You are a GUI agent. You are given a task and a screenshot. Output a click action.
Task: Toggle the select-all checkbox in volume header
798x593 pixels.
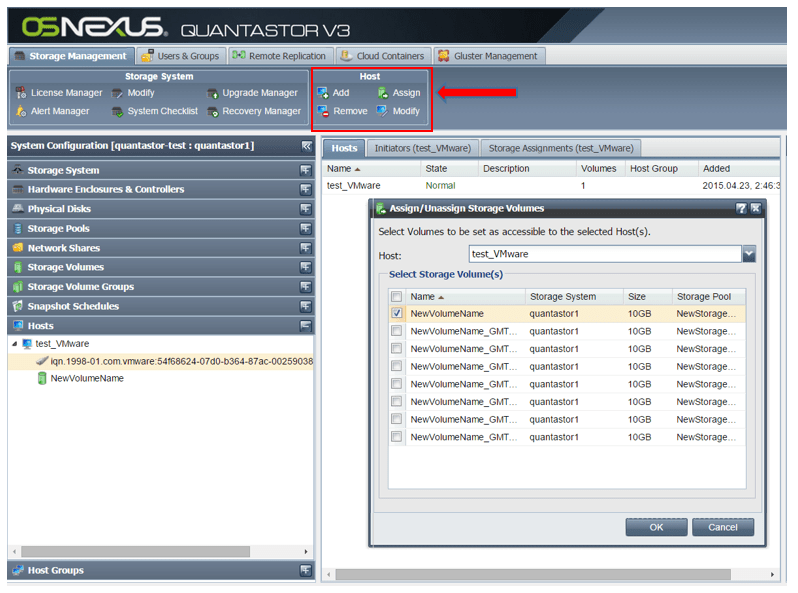point(397,297)
